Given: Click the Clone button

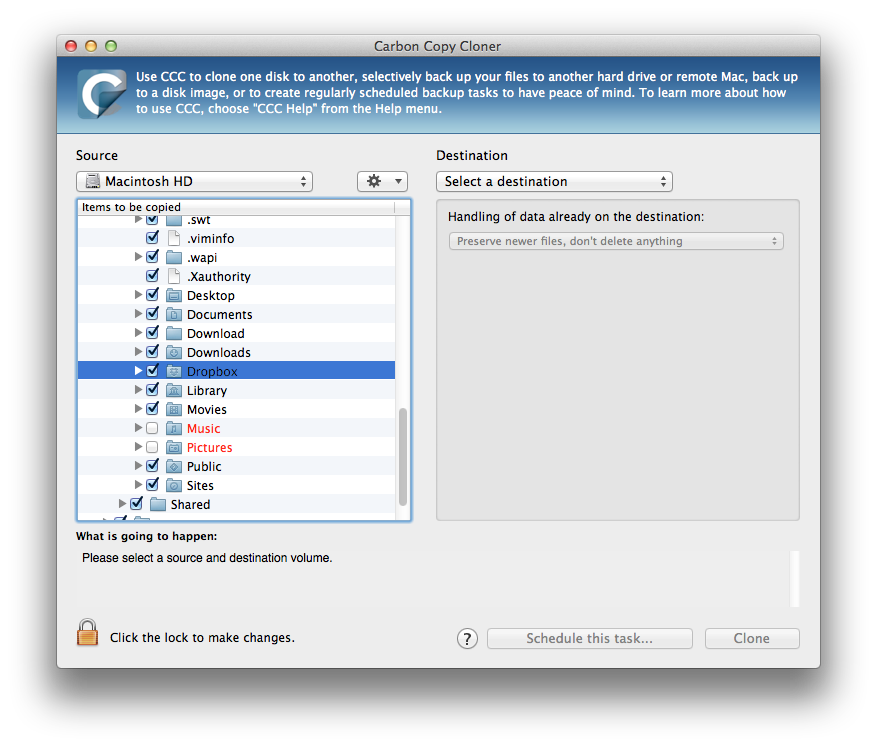Looking at the screenshot, I should (x=752, y=639).
